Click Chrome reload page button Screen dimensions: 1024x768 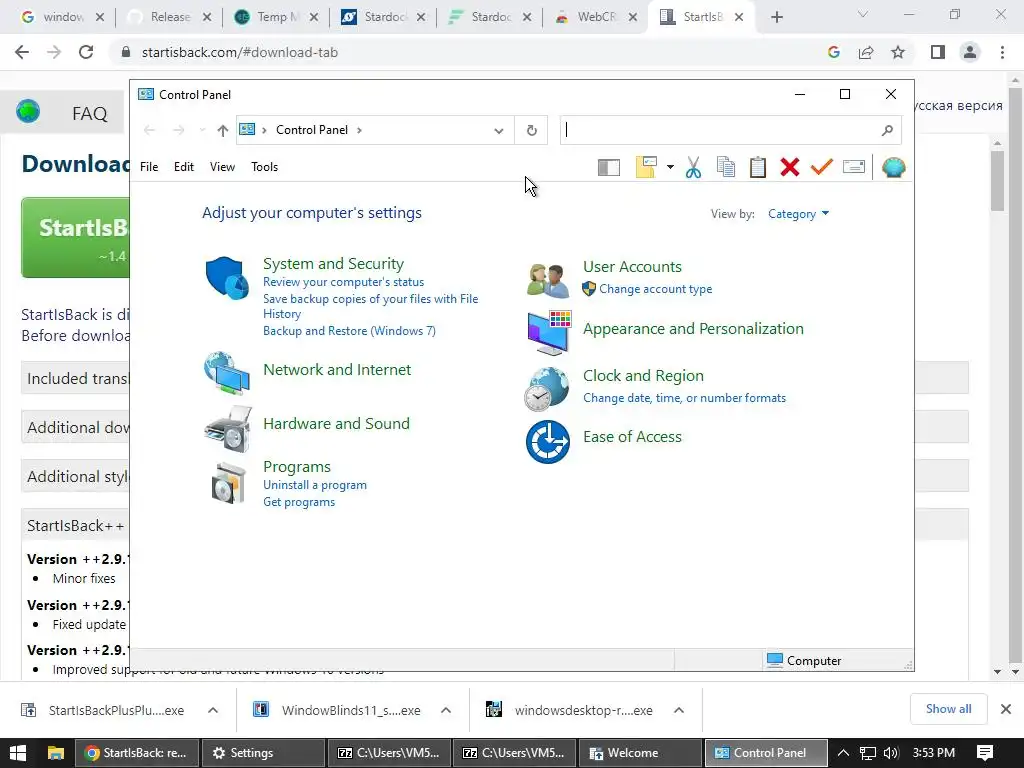click(x=86, y=52)
